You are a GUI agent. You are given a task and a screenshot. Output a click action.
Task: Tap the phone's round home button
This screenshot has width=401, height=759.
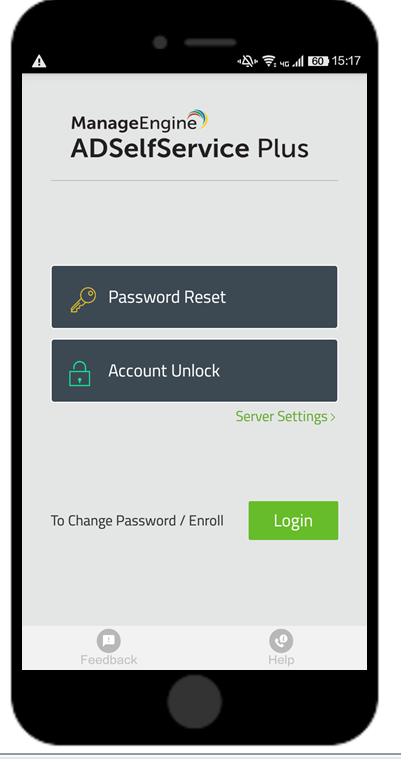pyautogui.click(x=195, y=701)
